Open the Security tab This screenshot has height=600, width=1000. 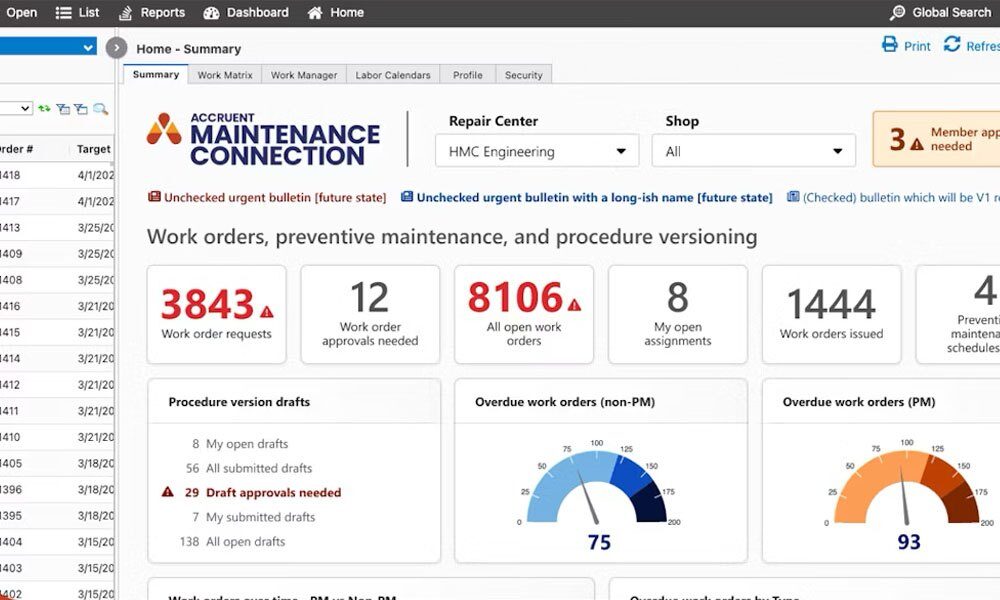click(524, 74)
